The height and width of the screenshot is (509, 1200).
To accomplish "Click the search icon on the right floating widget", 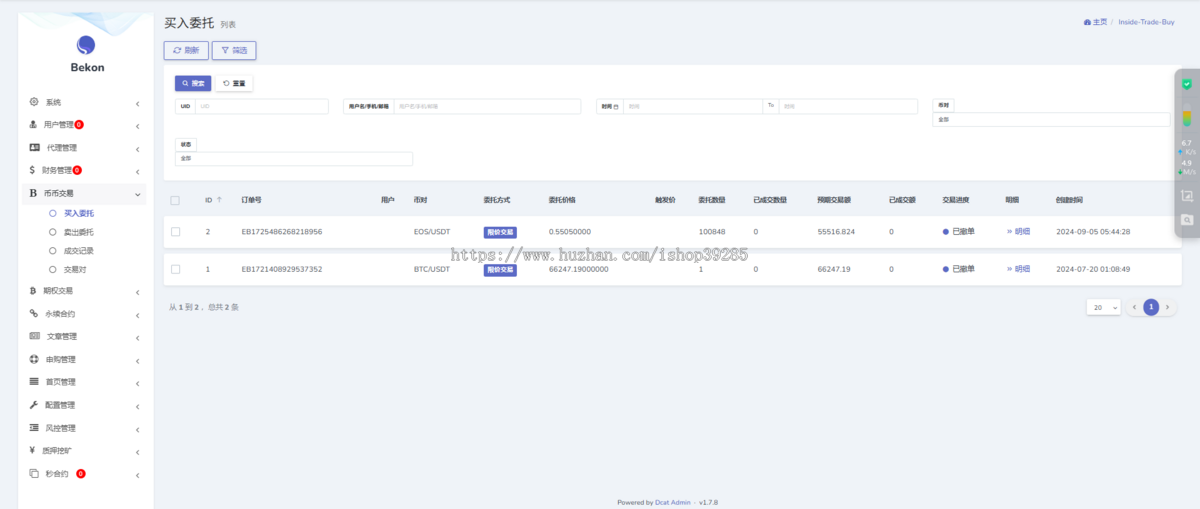I will 1187,219.
